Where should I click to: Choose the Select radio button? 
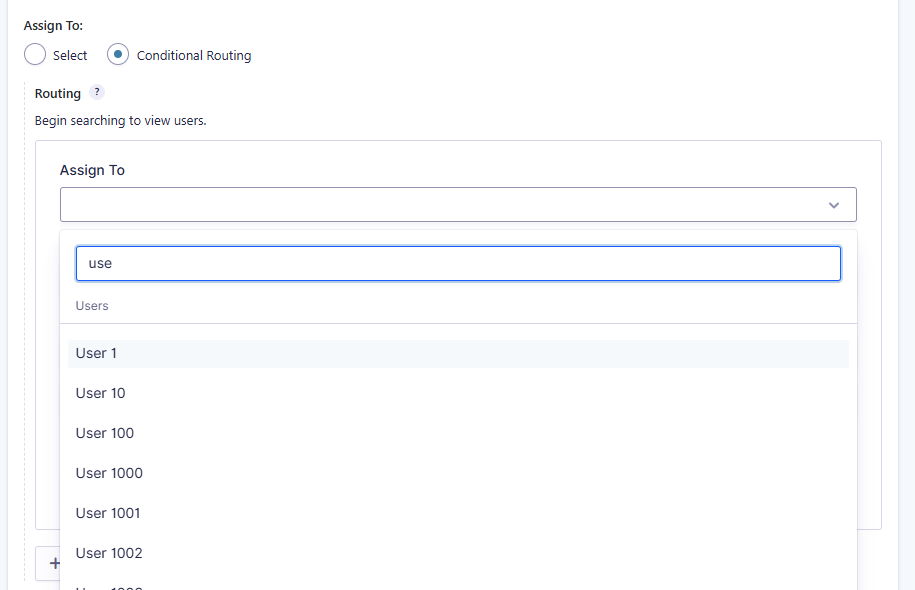[x=35, y=55]
